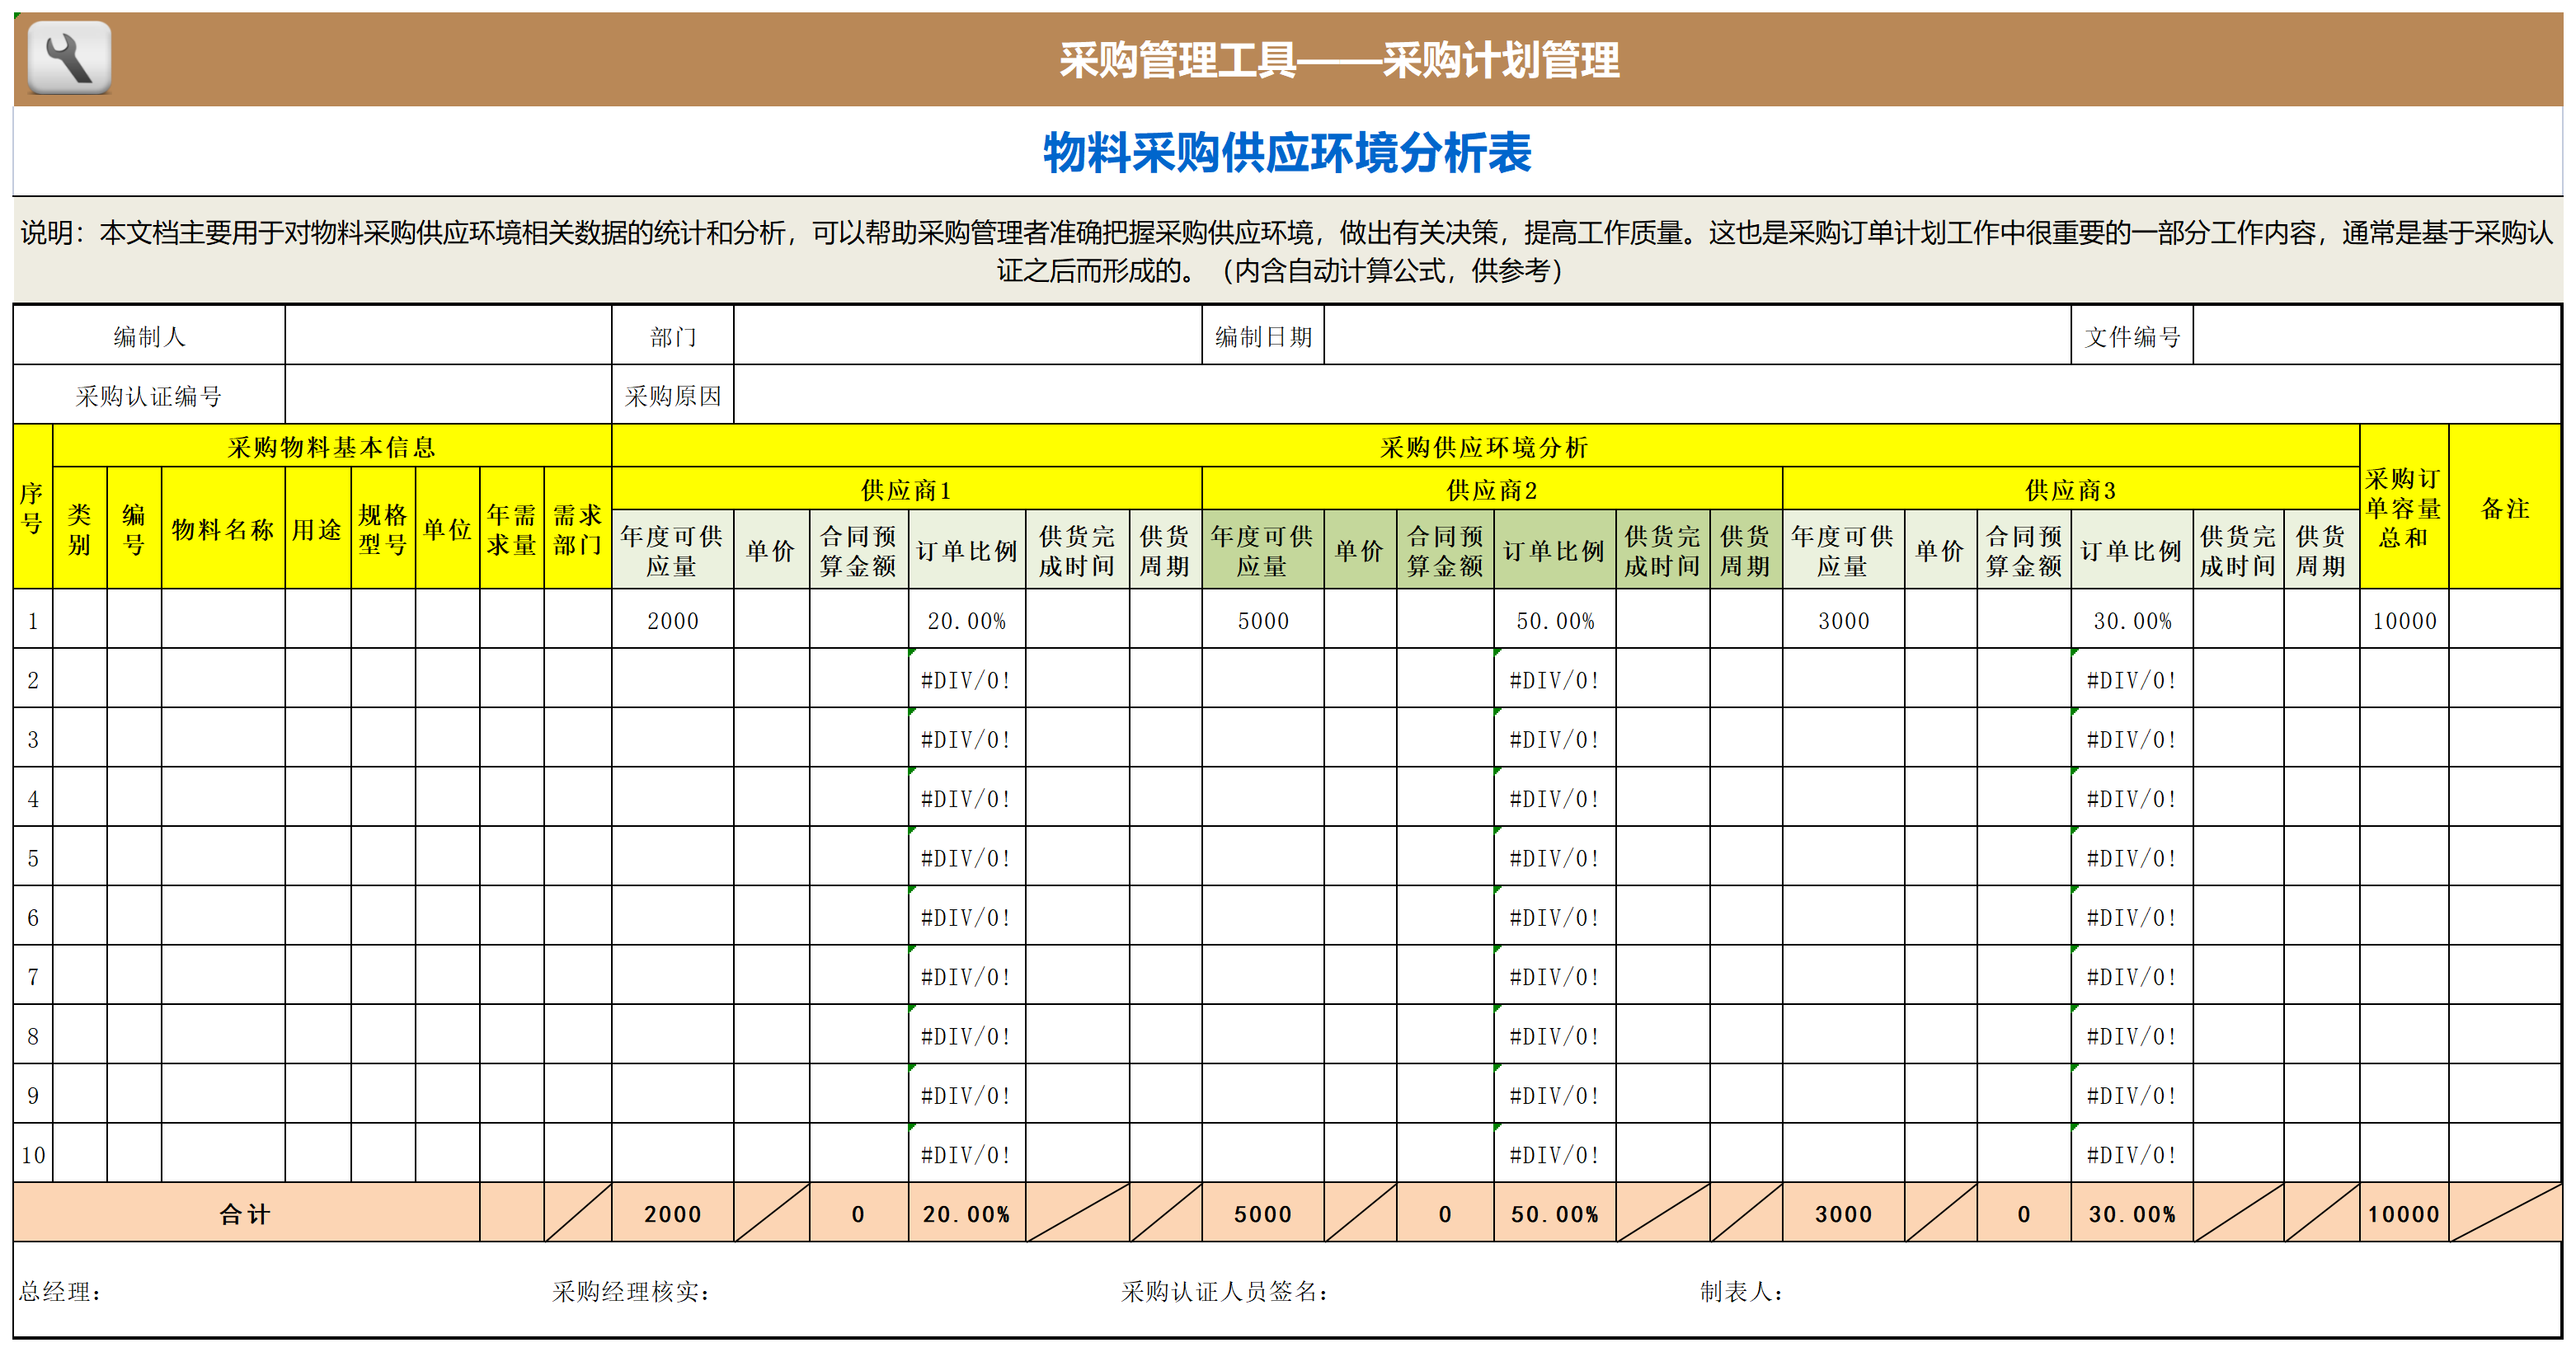Image resolution: width=2576 pixels, height=1352 pixels.
Task: Click the bold 3000 in 合计 row
Action: pos(1844,1214)
